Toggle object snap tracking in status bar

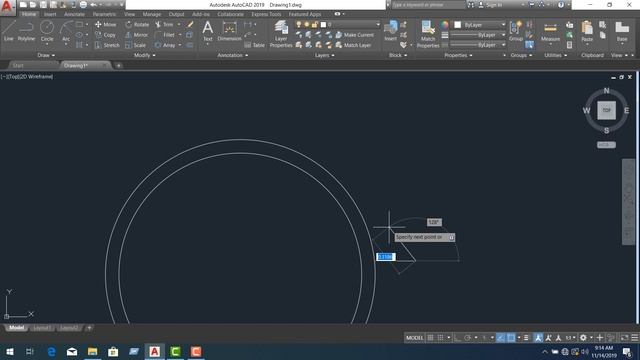tap(501, 338)
